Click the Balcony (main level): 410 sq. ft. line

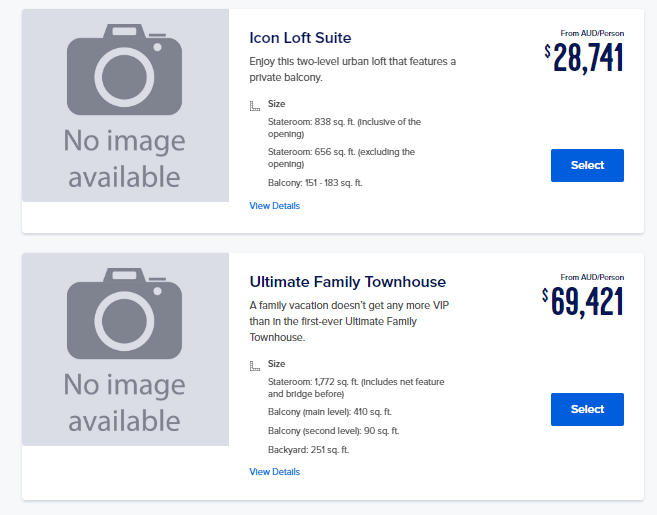tap(329, 412)
